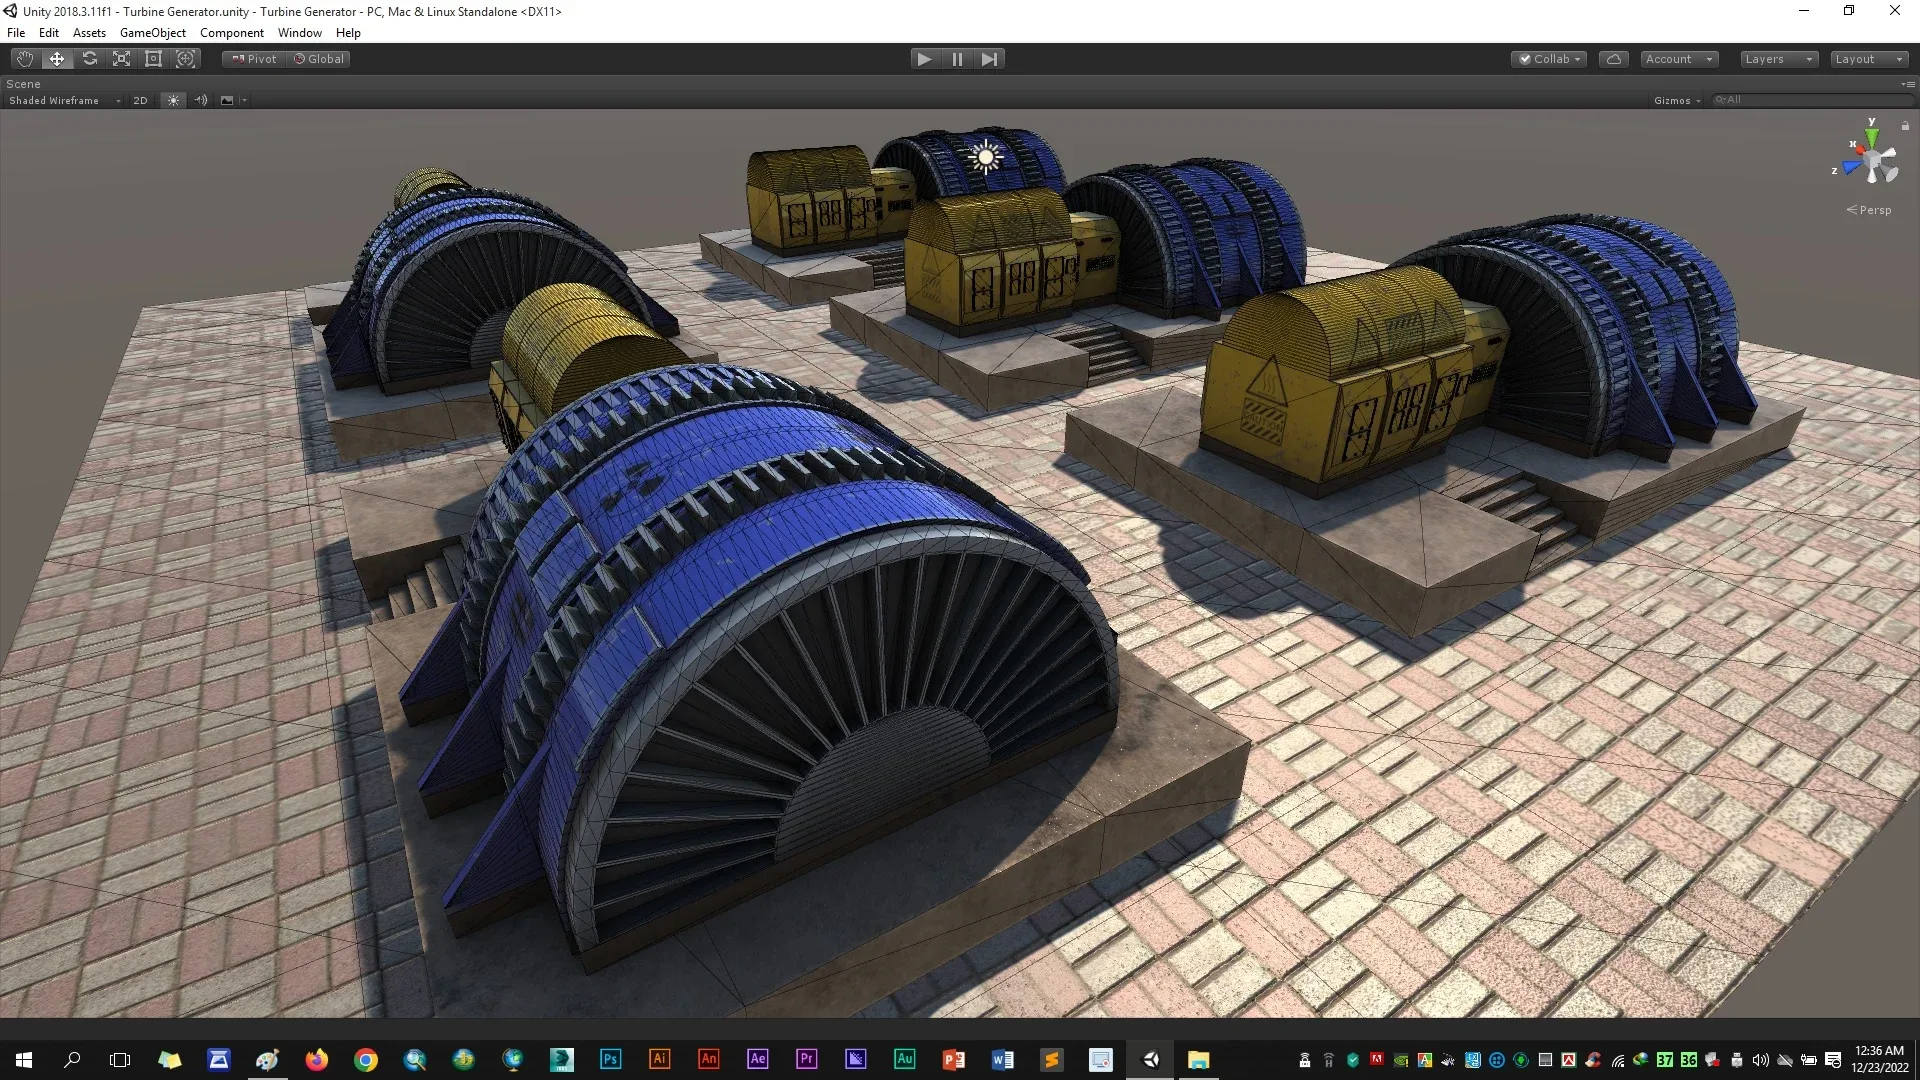The width and height of the screenshot is (1920, 1080).
Task: Pause the game preview
Action: [x=957, y=59]
